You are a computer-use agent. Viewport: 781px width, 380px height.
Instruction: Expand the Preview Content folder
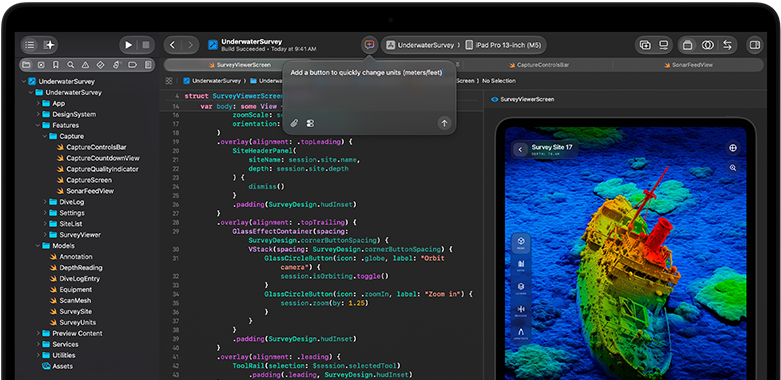tap(38, 333)
